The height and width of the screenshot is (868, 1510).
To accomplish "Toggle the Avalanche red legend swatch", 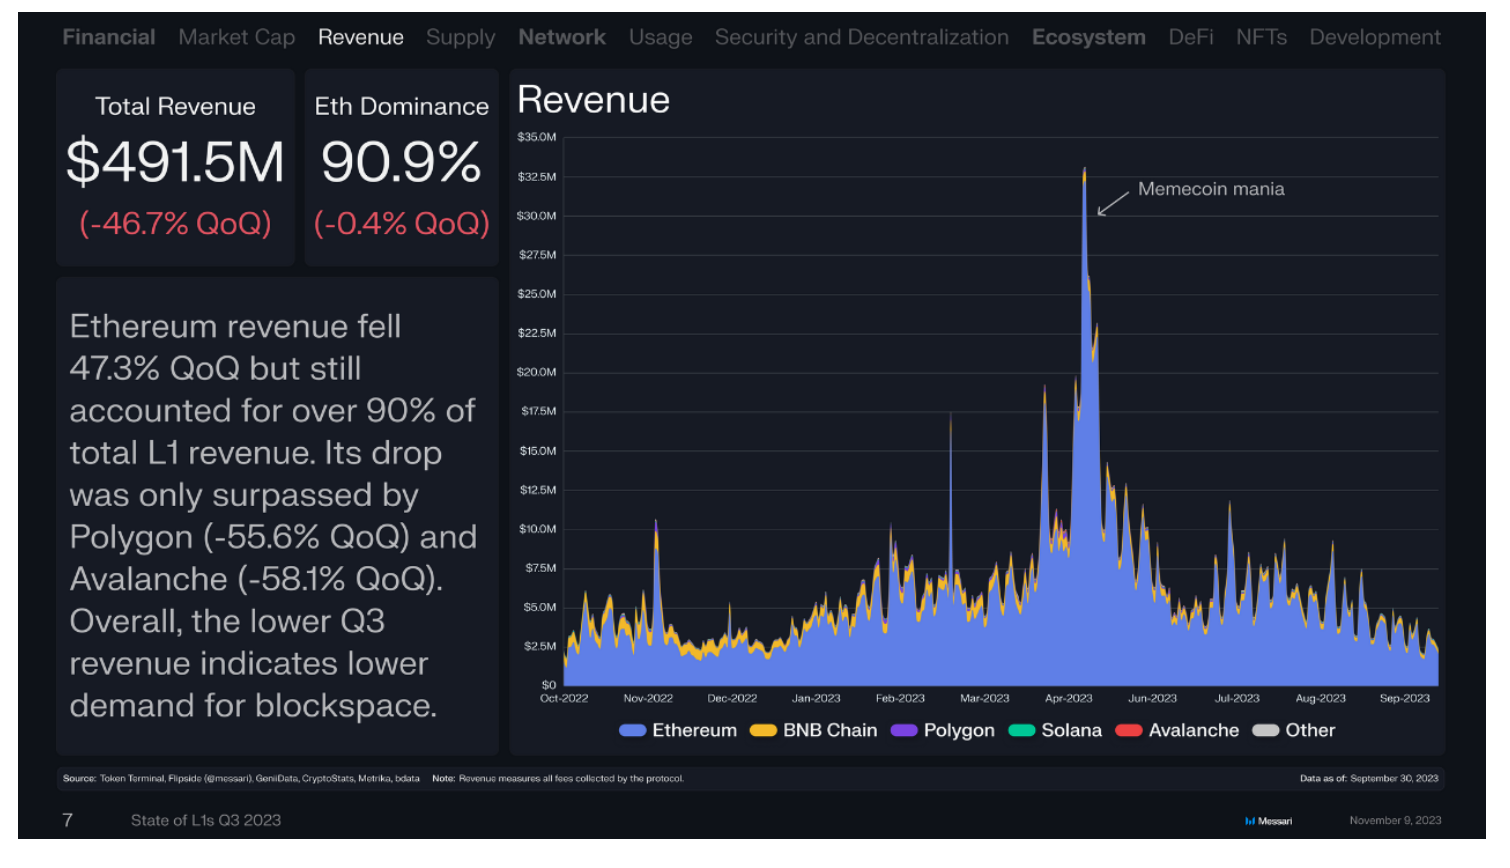I will click(1129, 730).
